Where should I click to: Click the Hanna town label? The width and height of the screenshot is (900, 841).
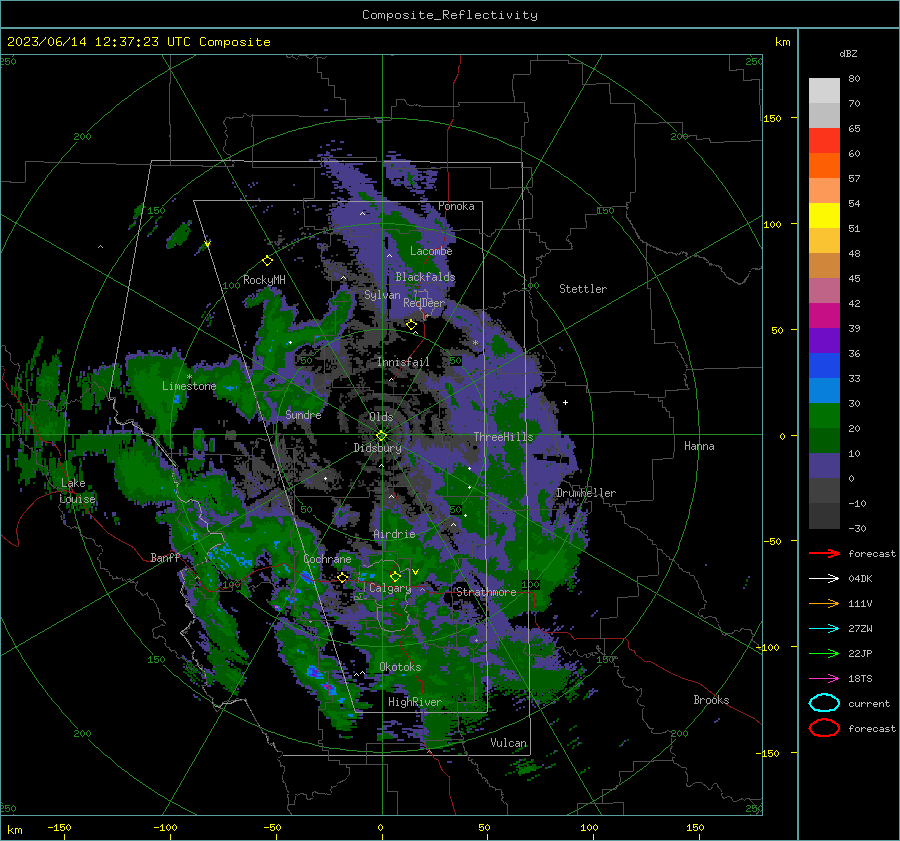(x=699, y=446)
